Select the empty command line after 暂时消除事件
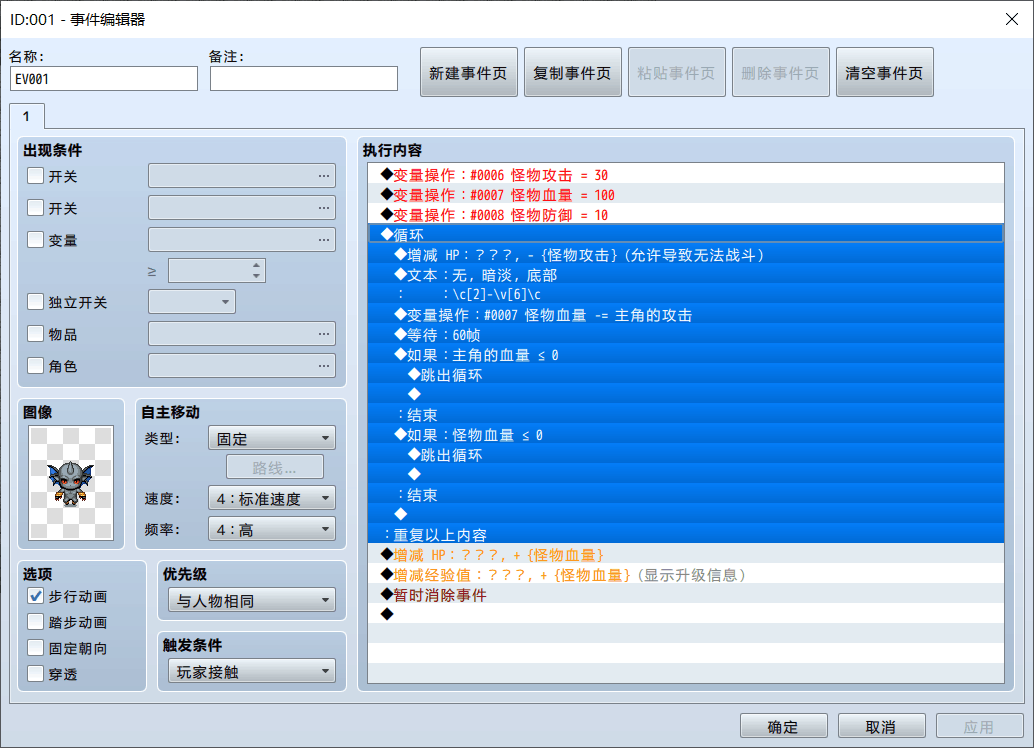Screen dimensions: 1034x748 [686, 614]
